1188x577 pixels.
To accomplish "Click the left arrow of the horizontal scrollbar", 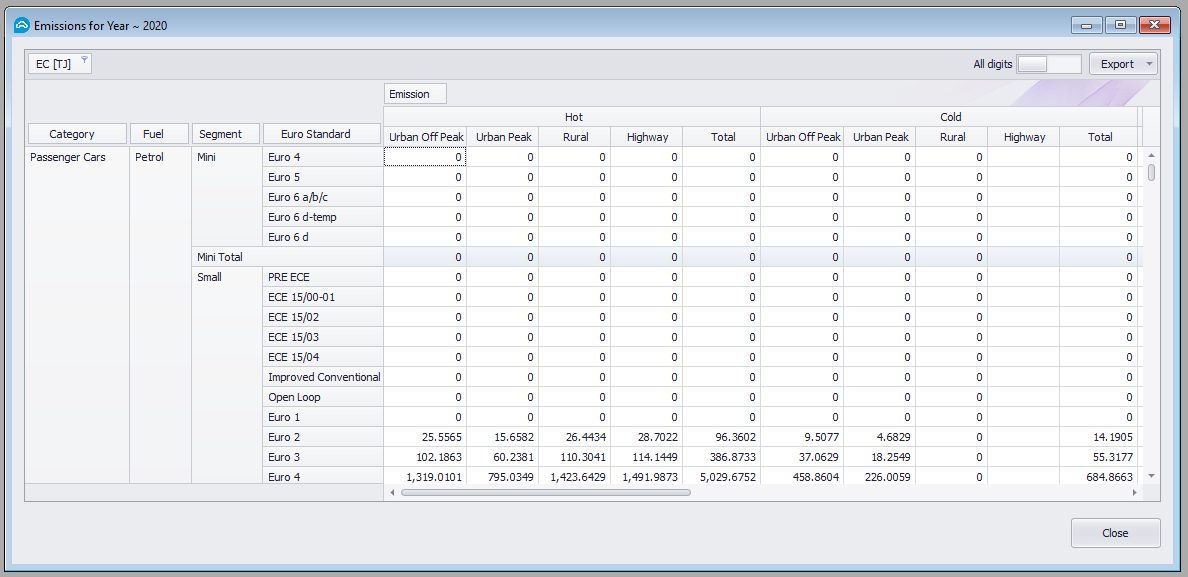I will click(x=389, y=492).
